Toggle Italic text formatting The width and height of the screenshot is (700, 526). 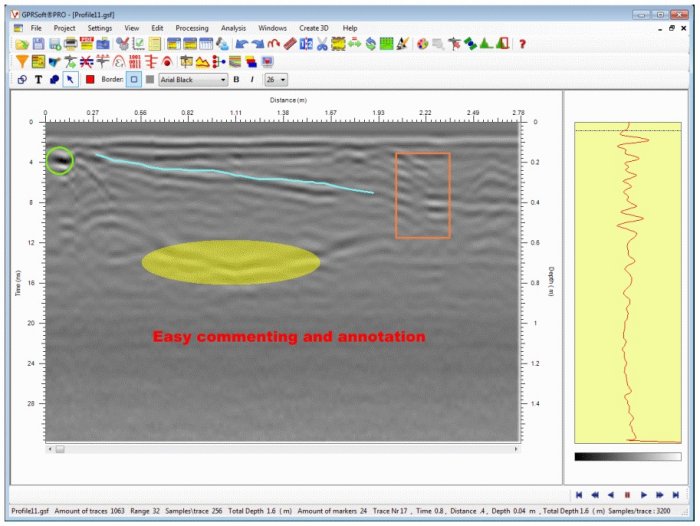point(252,79)
